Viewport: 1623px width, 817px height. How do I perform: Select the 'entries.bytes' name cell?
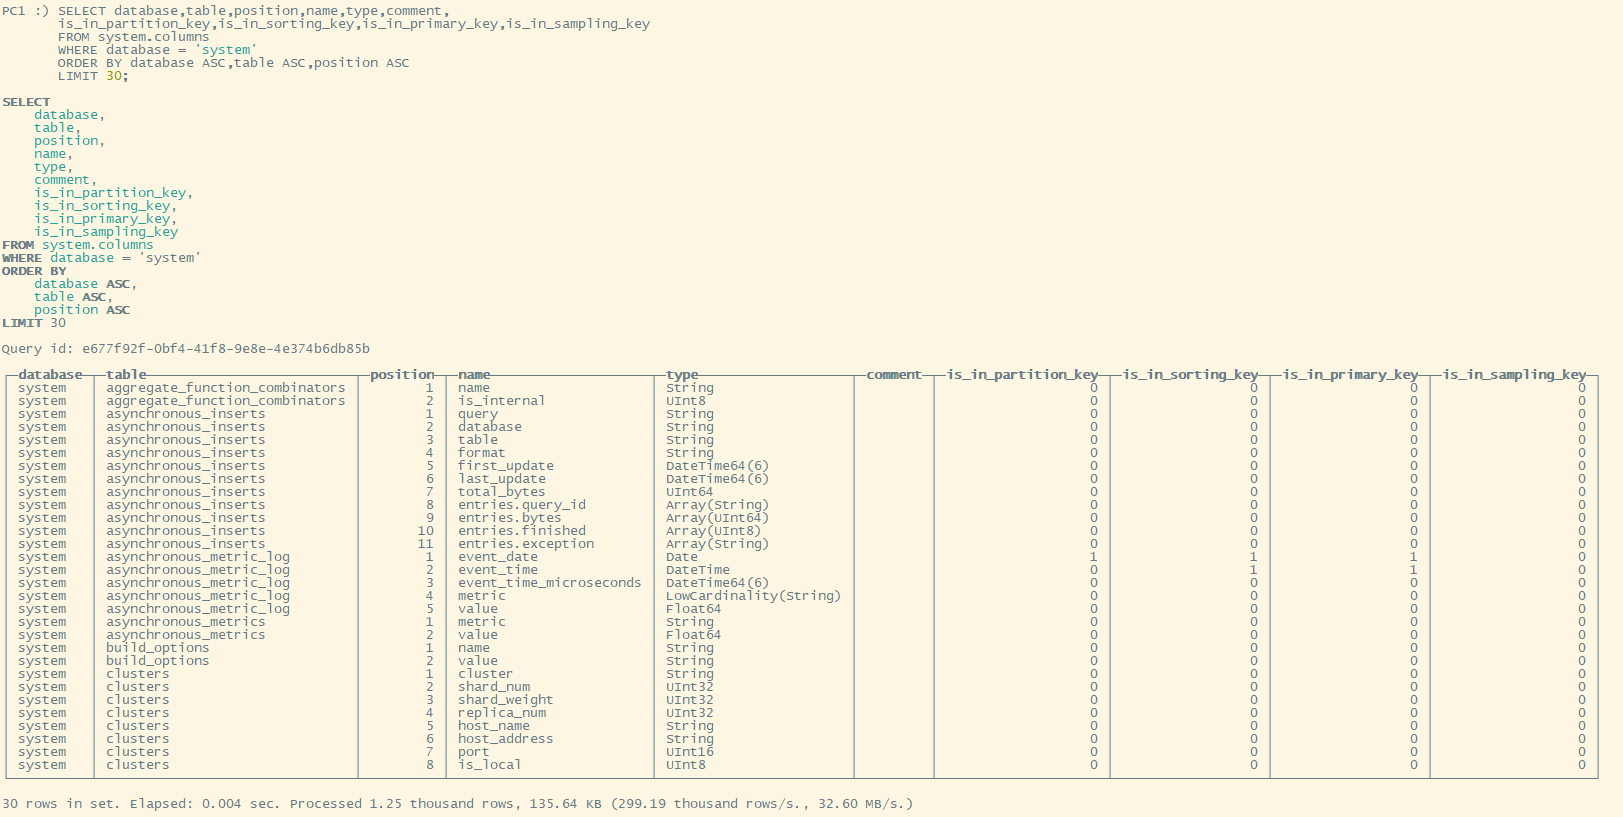[x=510, y=518]
